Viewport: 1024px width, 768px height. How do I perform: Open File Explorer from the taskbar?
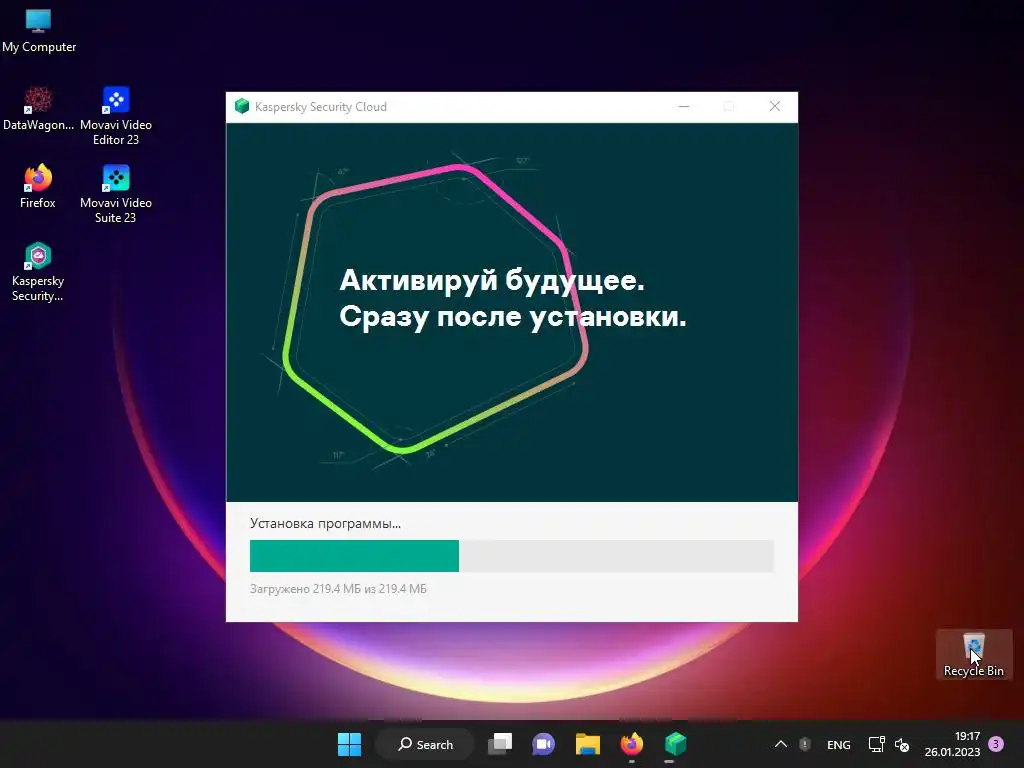[588, 744]
